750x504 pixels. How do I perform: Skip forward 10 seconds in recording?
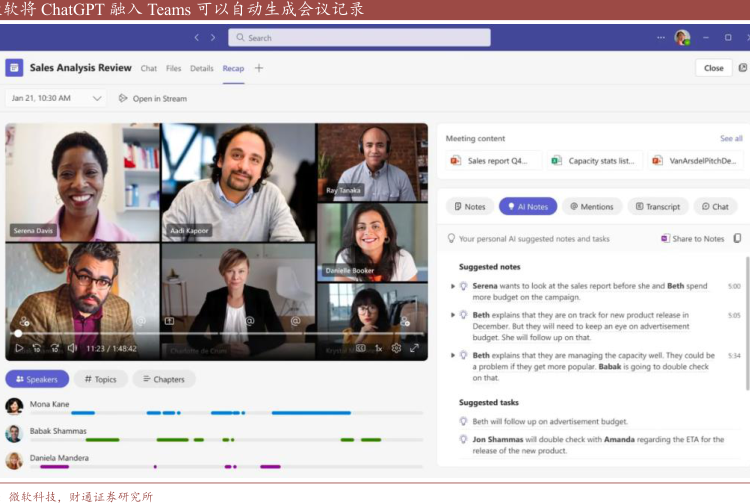[x=55, y=348]
